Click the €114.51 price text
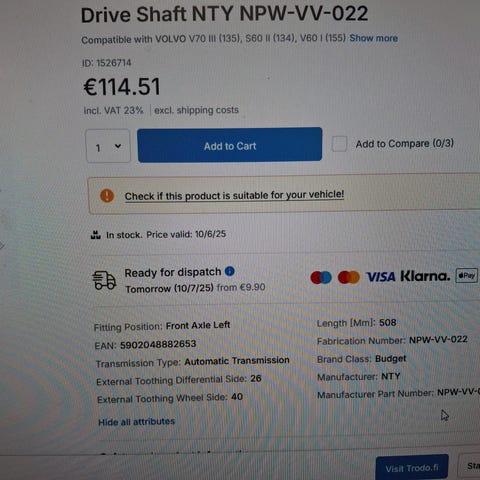This screenshot has width=480, height=480. pos(122,87)
